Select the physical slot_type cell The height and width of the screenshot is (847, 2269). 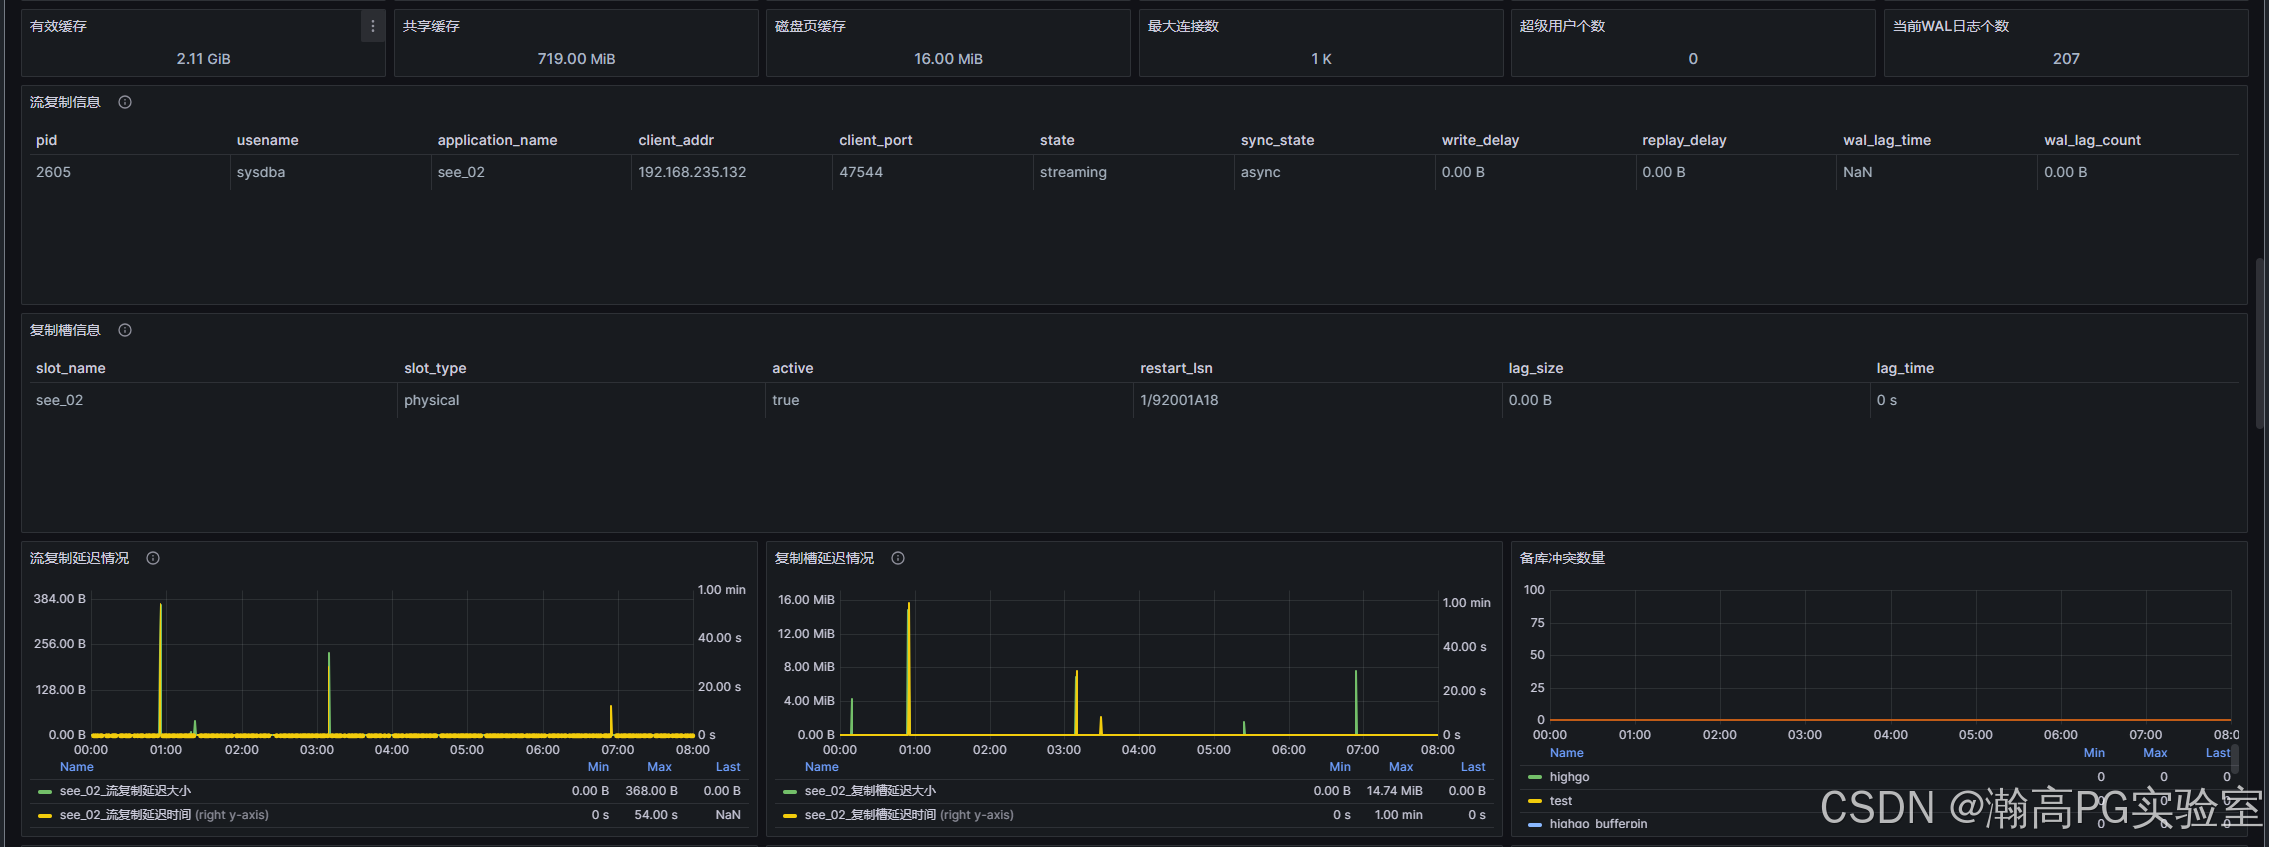tap(431, 400)
